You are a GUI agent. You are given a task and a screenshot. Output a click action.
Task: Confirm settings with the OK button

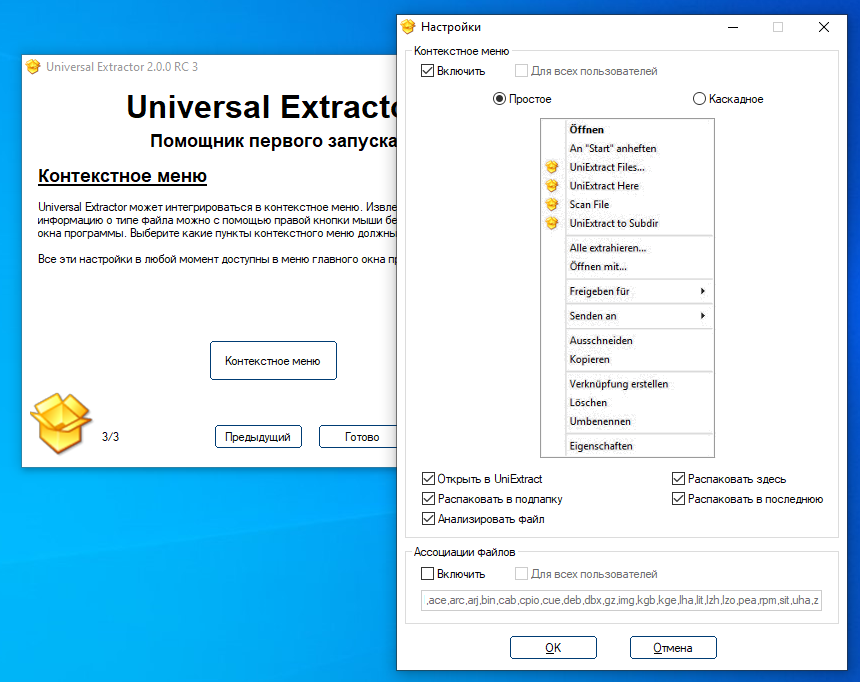pos(553,647)
